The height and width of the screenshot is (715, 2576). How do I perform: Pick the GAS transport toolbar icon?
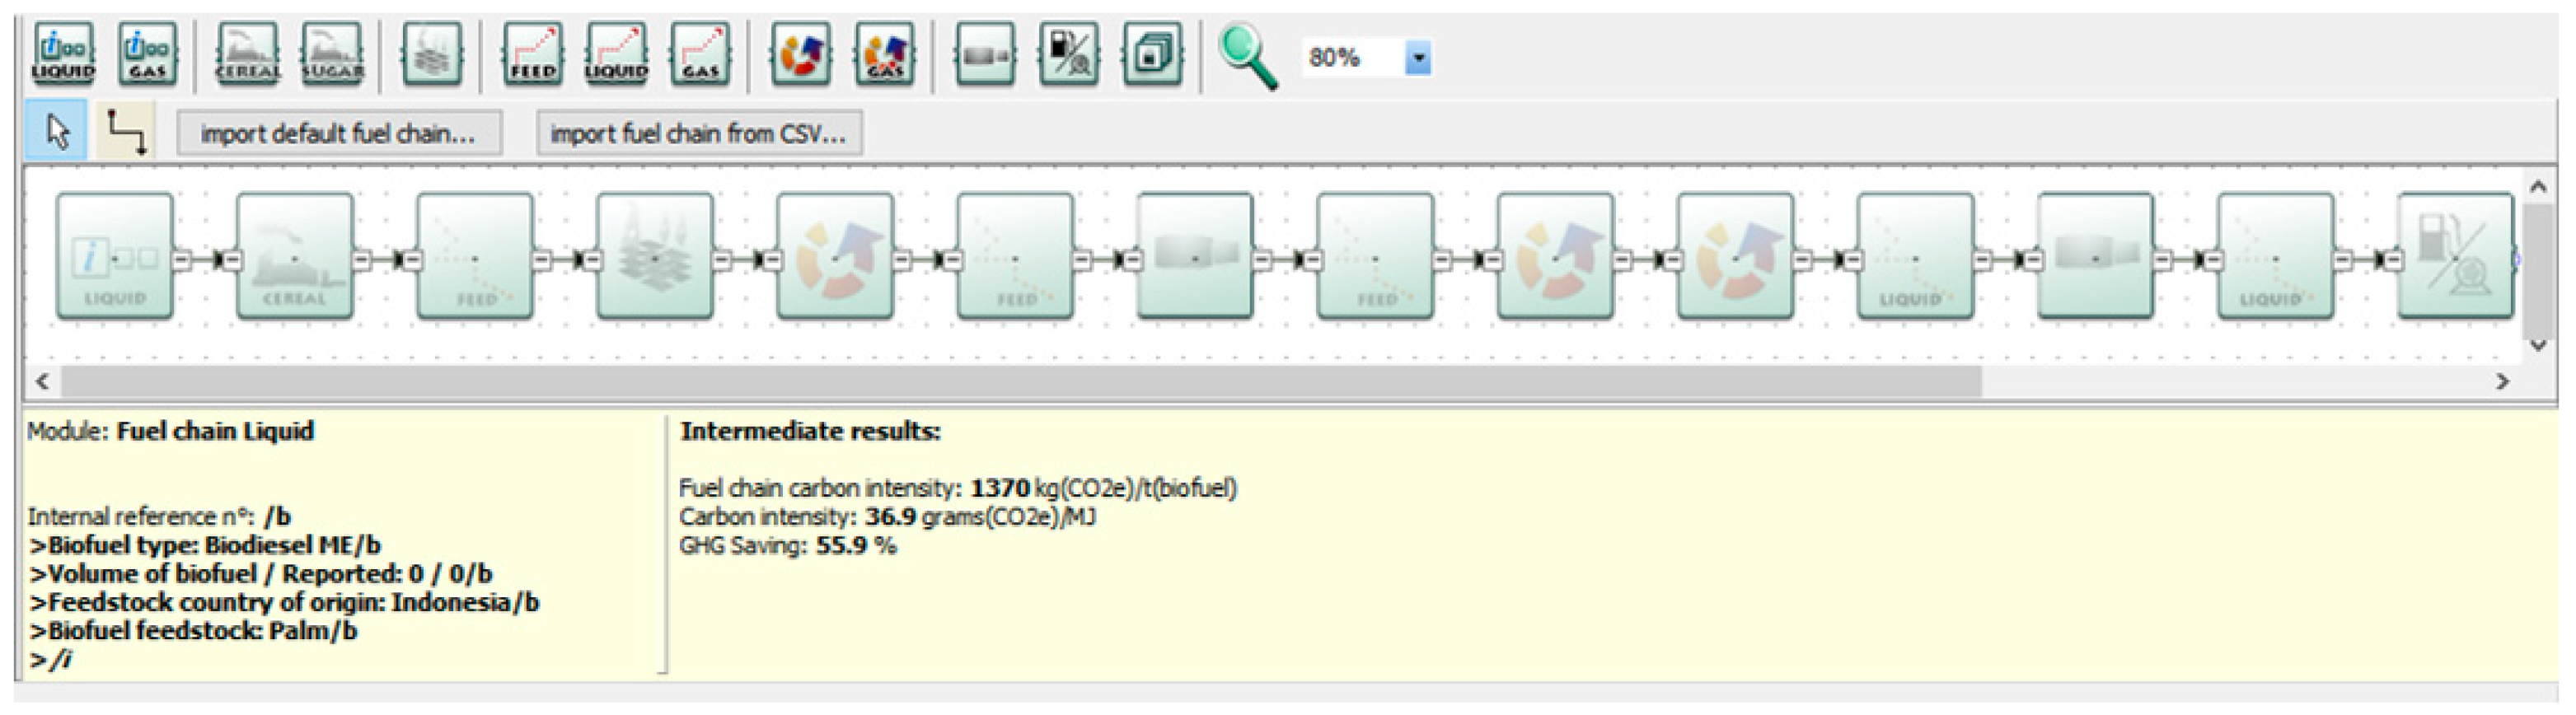tap(700, 54)
